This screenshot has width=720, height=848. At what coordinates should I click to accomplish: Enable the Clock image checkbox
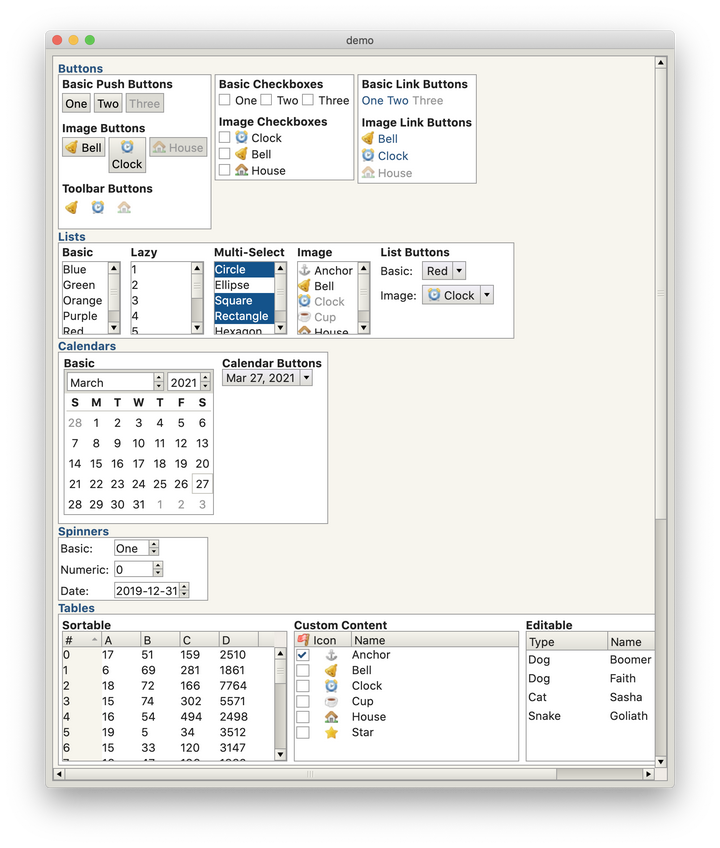(x=225, y=138)
